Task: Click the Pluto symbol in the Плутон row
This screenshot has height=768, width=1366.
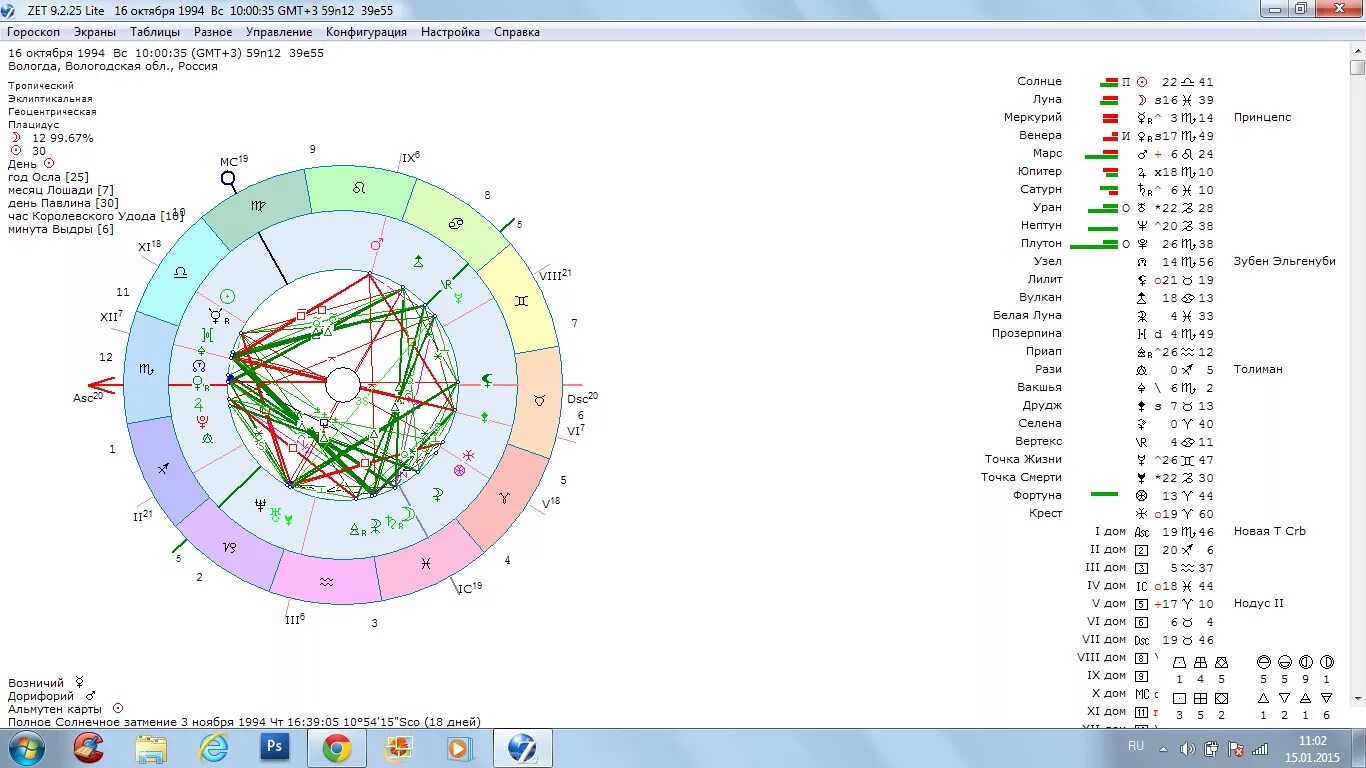Action: [x=1142, y=244]
